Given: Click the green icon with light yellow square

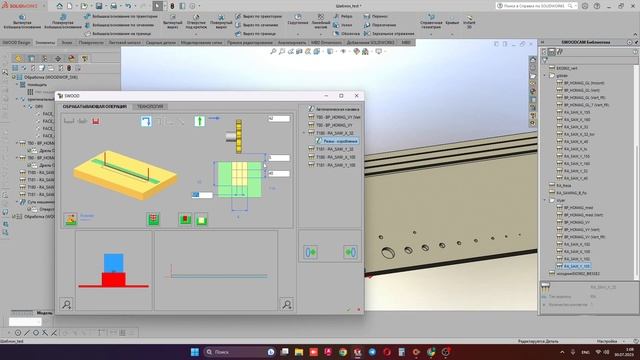Looking at the screenshot, I should coord(201,219).
